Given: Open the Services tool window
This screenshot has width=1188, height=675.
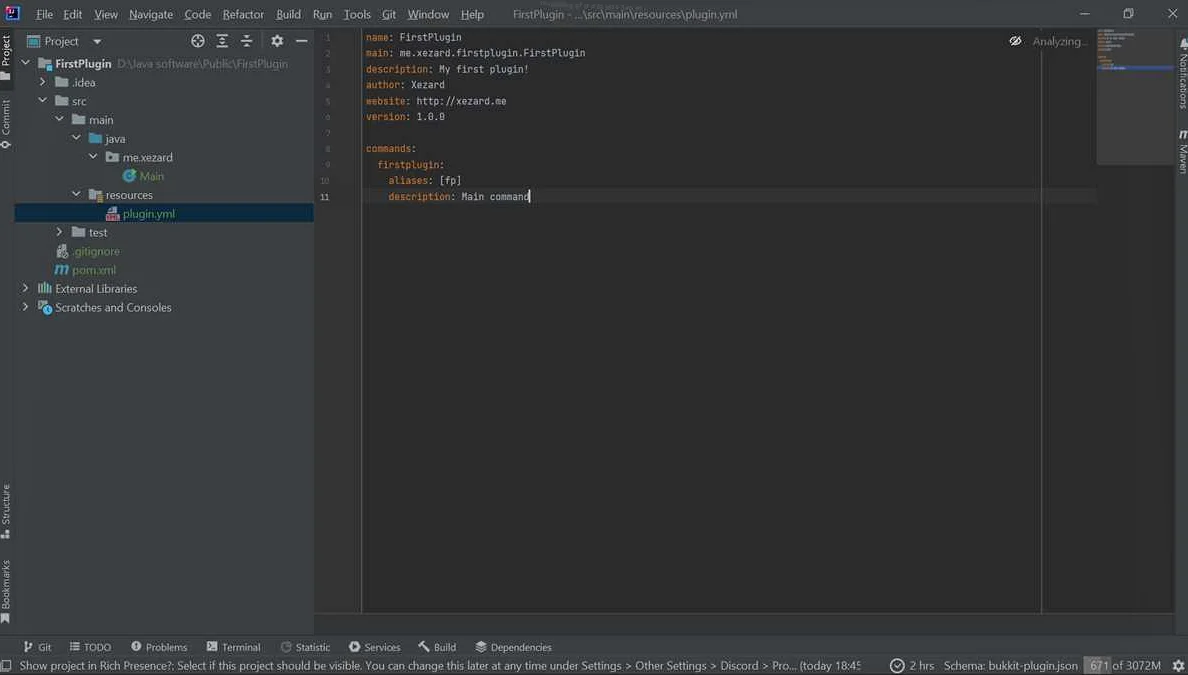Looking at the screenshot, I should pyautogui.click(x=374, y=647).
